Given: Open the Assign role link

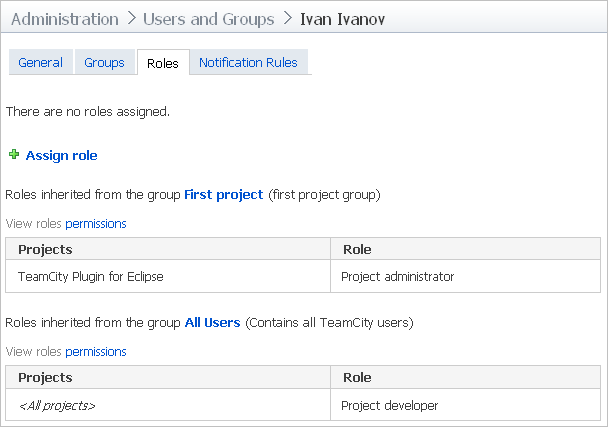Looking at the screenshot, I should click(61, 156).
